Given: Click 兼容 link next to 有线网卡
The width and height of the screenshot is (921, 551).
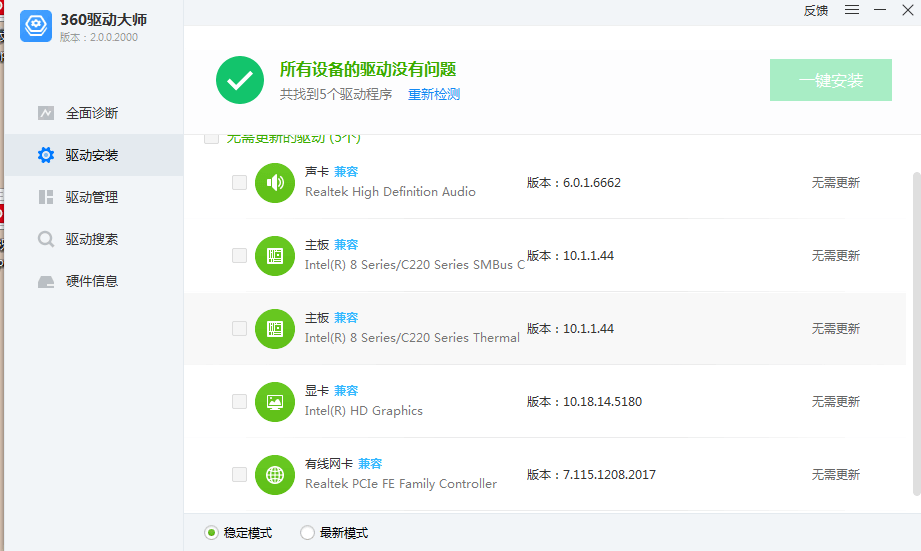Looking at the screenshot, I should tap(370, 463).
